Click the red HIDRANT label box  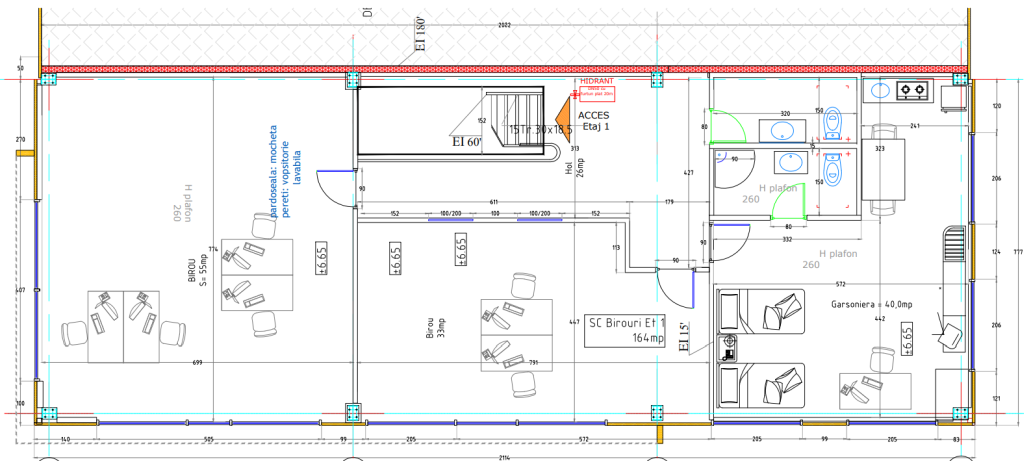click(x=597, y=91)
